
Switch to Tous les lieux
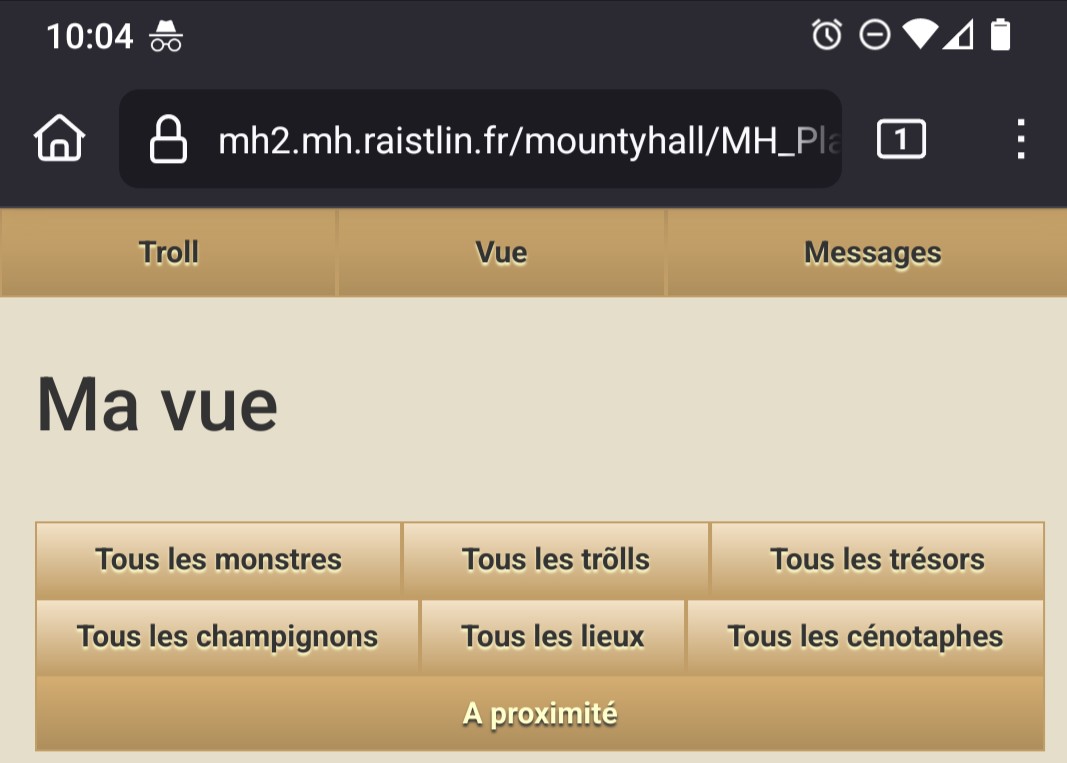[553, 637]
